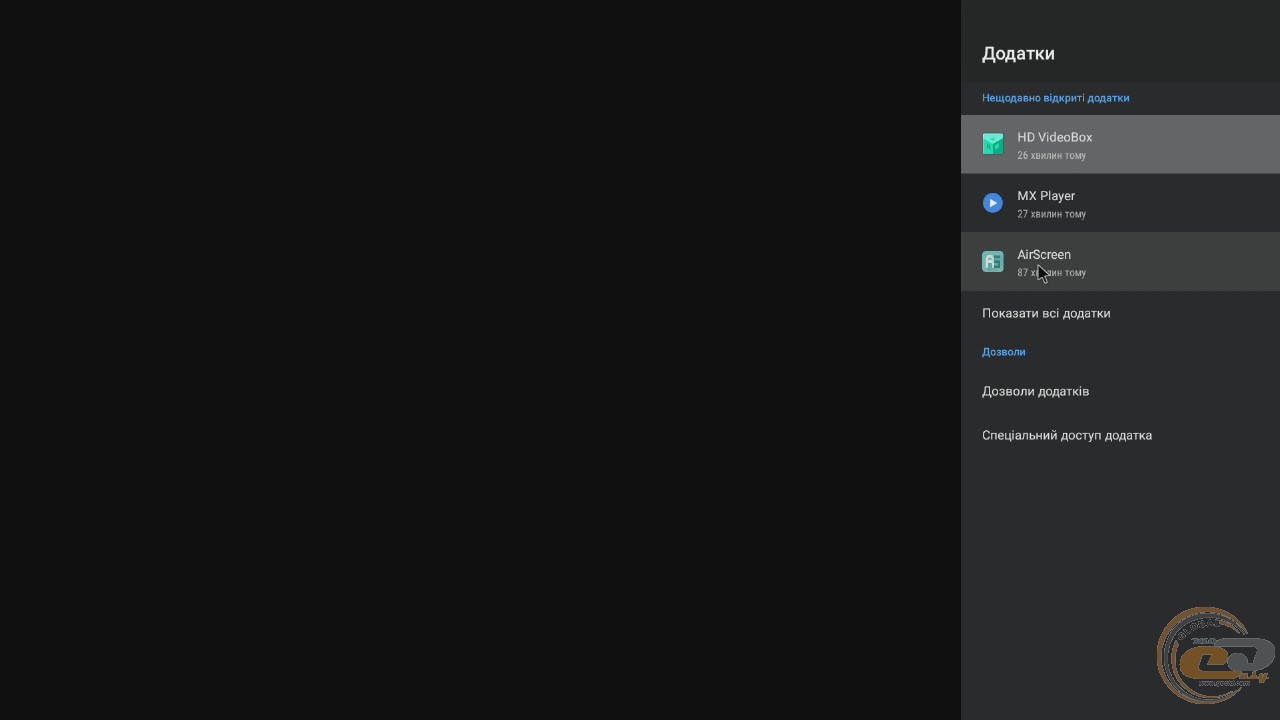The width and height of the screenshot is (1280, 720).
Task: Click the blue 'Дозволи' section header
Action: 1003,352
